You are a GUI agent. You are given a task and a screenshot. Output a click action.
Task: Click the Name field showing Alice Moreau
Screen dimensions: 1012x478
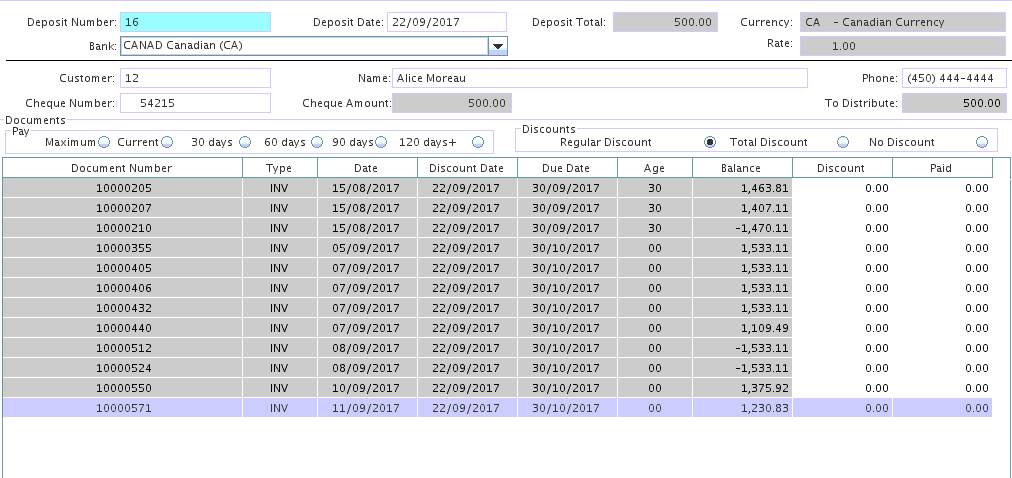[x=599, y=78]
